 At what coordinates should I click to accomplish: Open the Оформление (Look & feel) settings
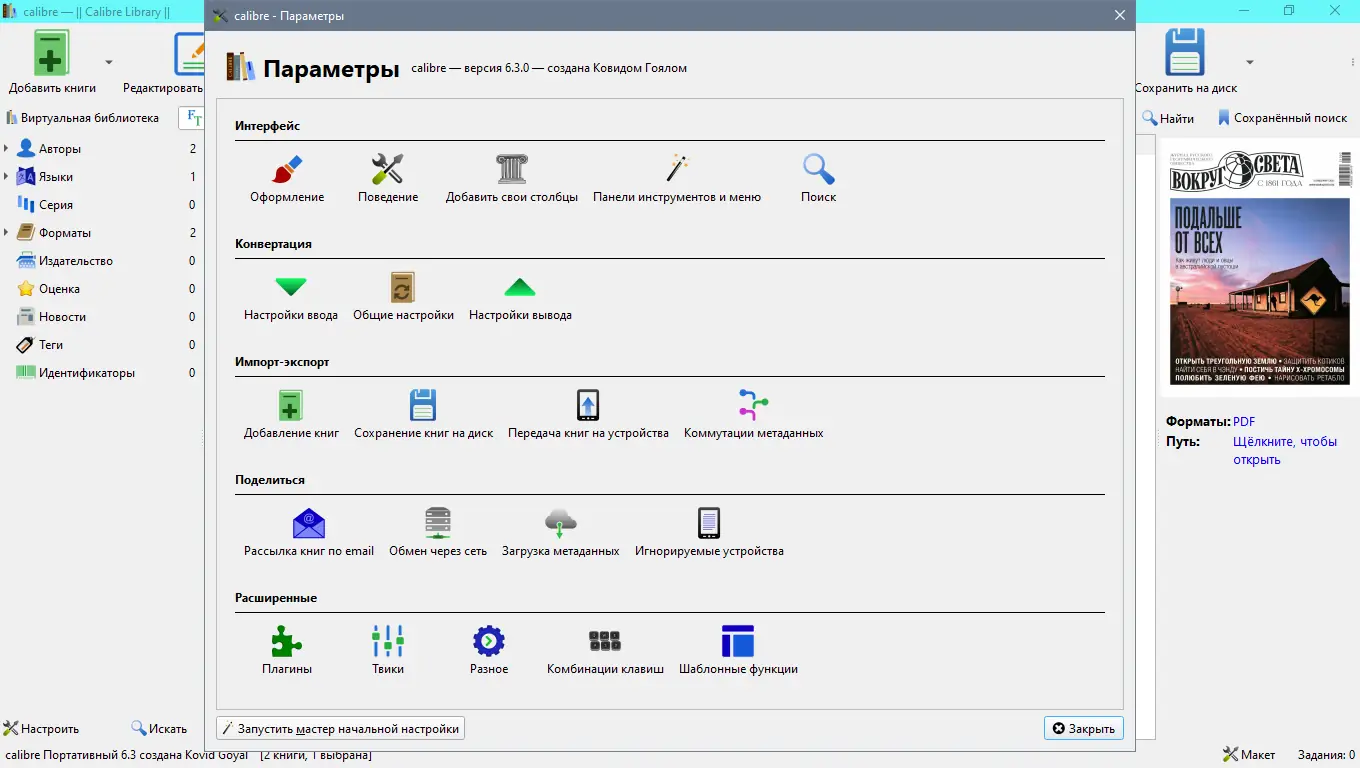click(287, 179)
